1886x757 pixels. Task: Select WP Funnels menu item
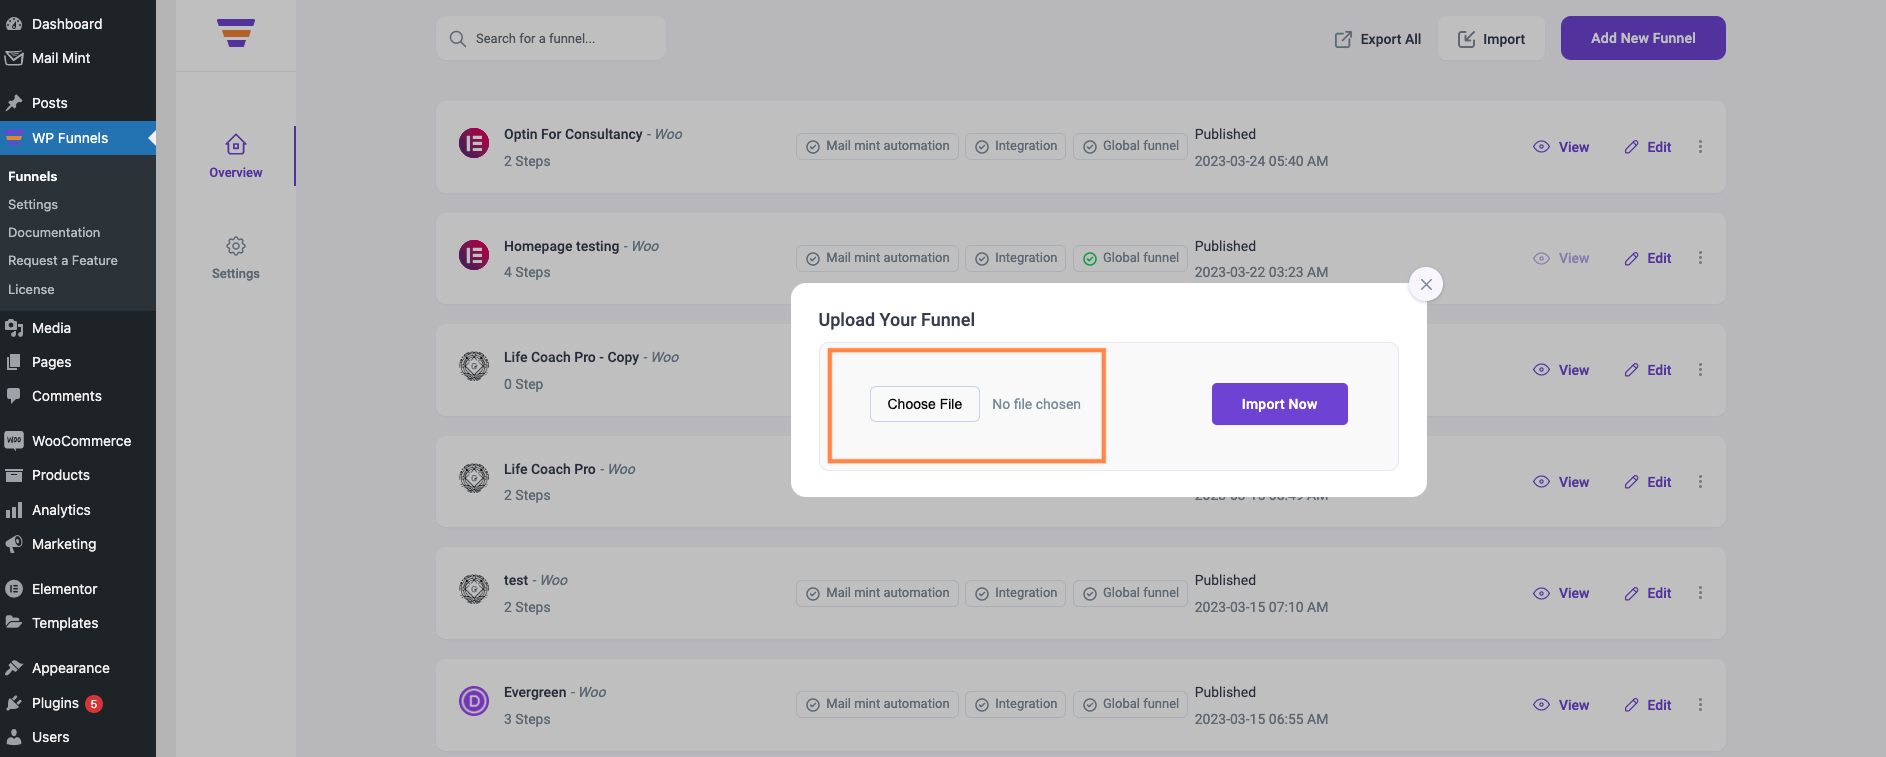pos(77,138)
